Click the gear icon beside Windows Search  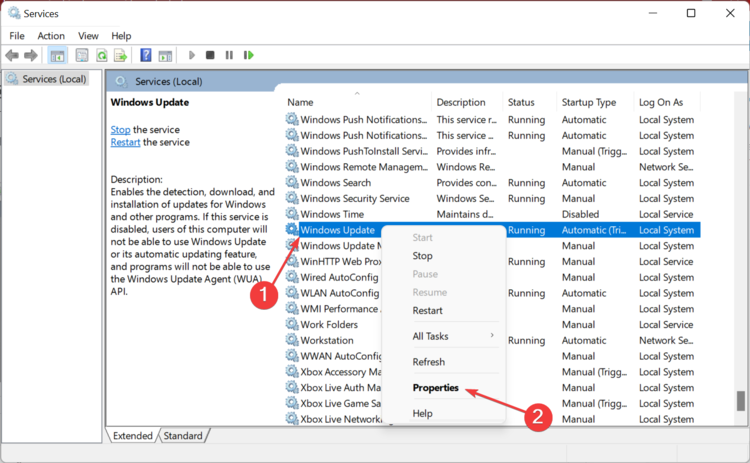(x=292, y=182)
